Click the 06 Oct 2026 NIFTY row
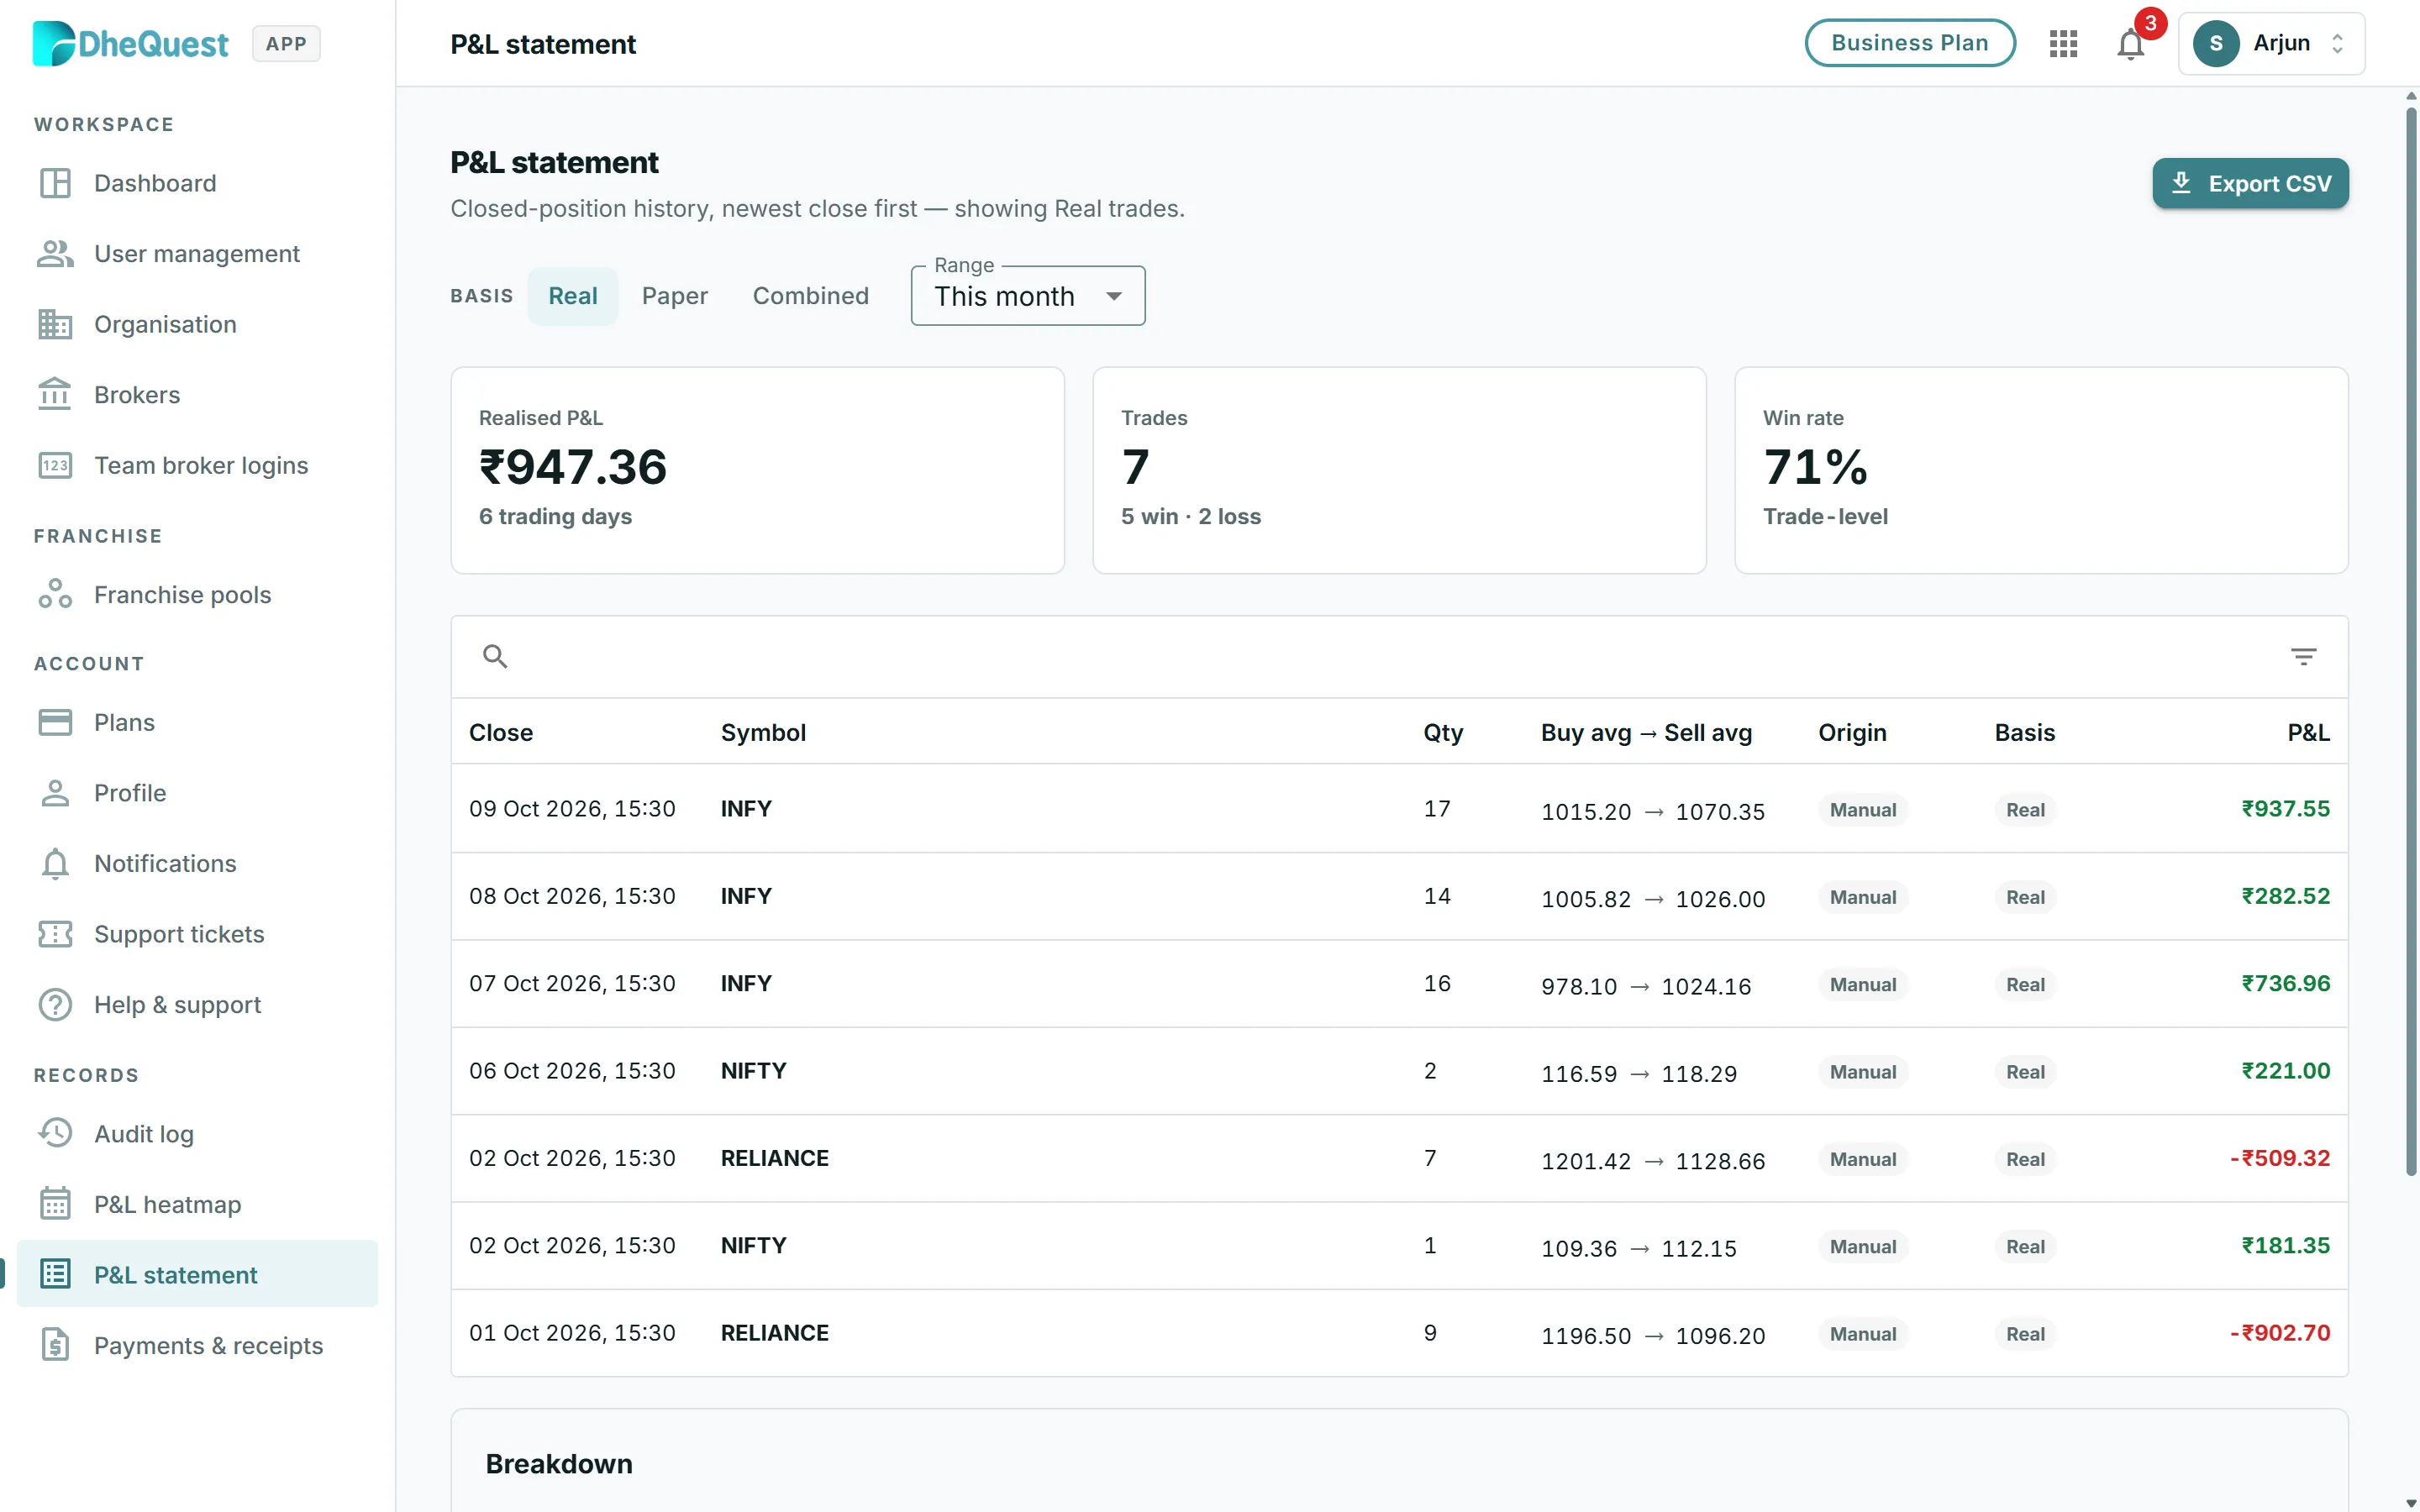The image size is (2420, 1512). coord(1399,1071)
